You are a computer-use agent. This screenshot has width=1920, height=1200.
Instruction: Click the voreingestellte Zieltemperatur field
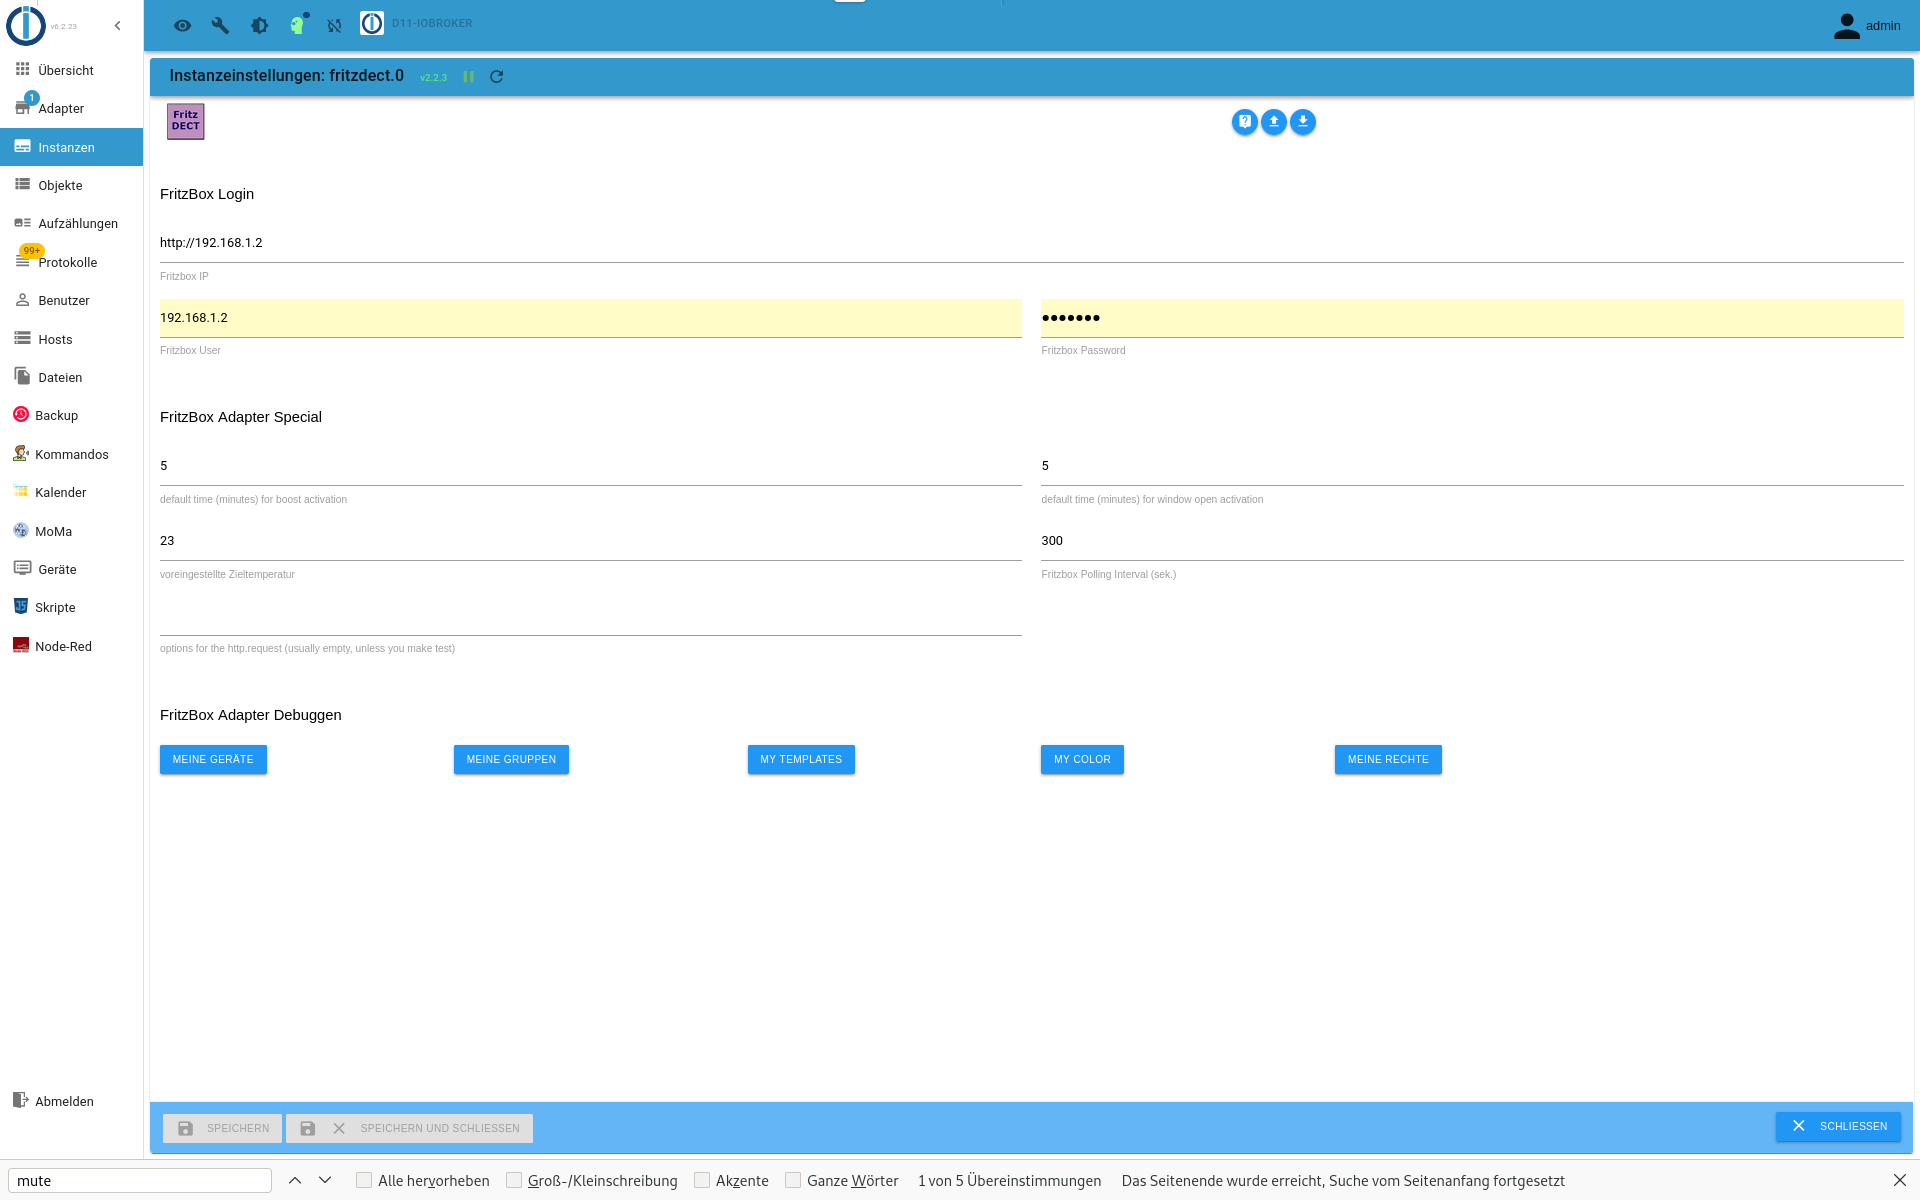[590, 541]
